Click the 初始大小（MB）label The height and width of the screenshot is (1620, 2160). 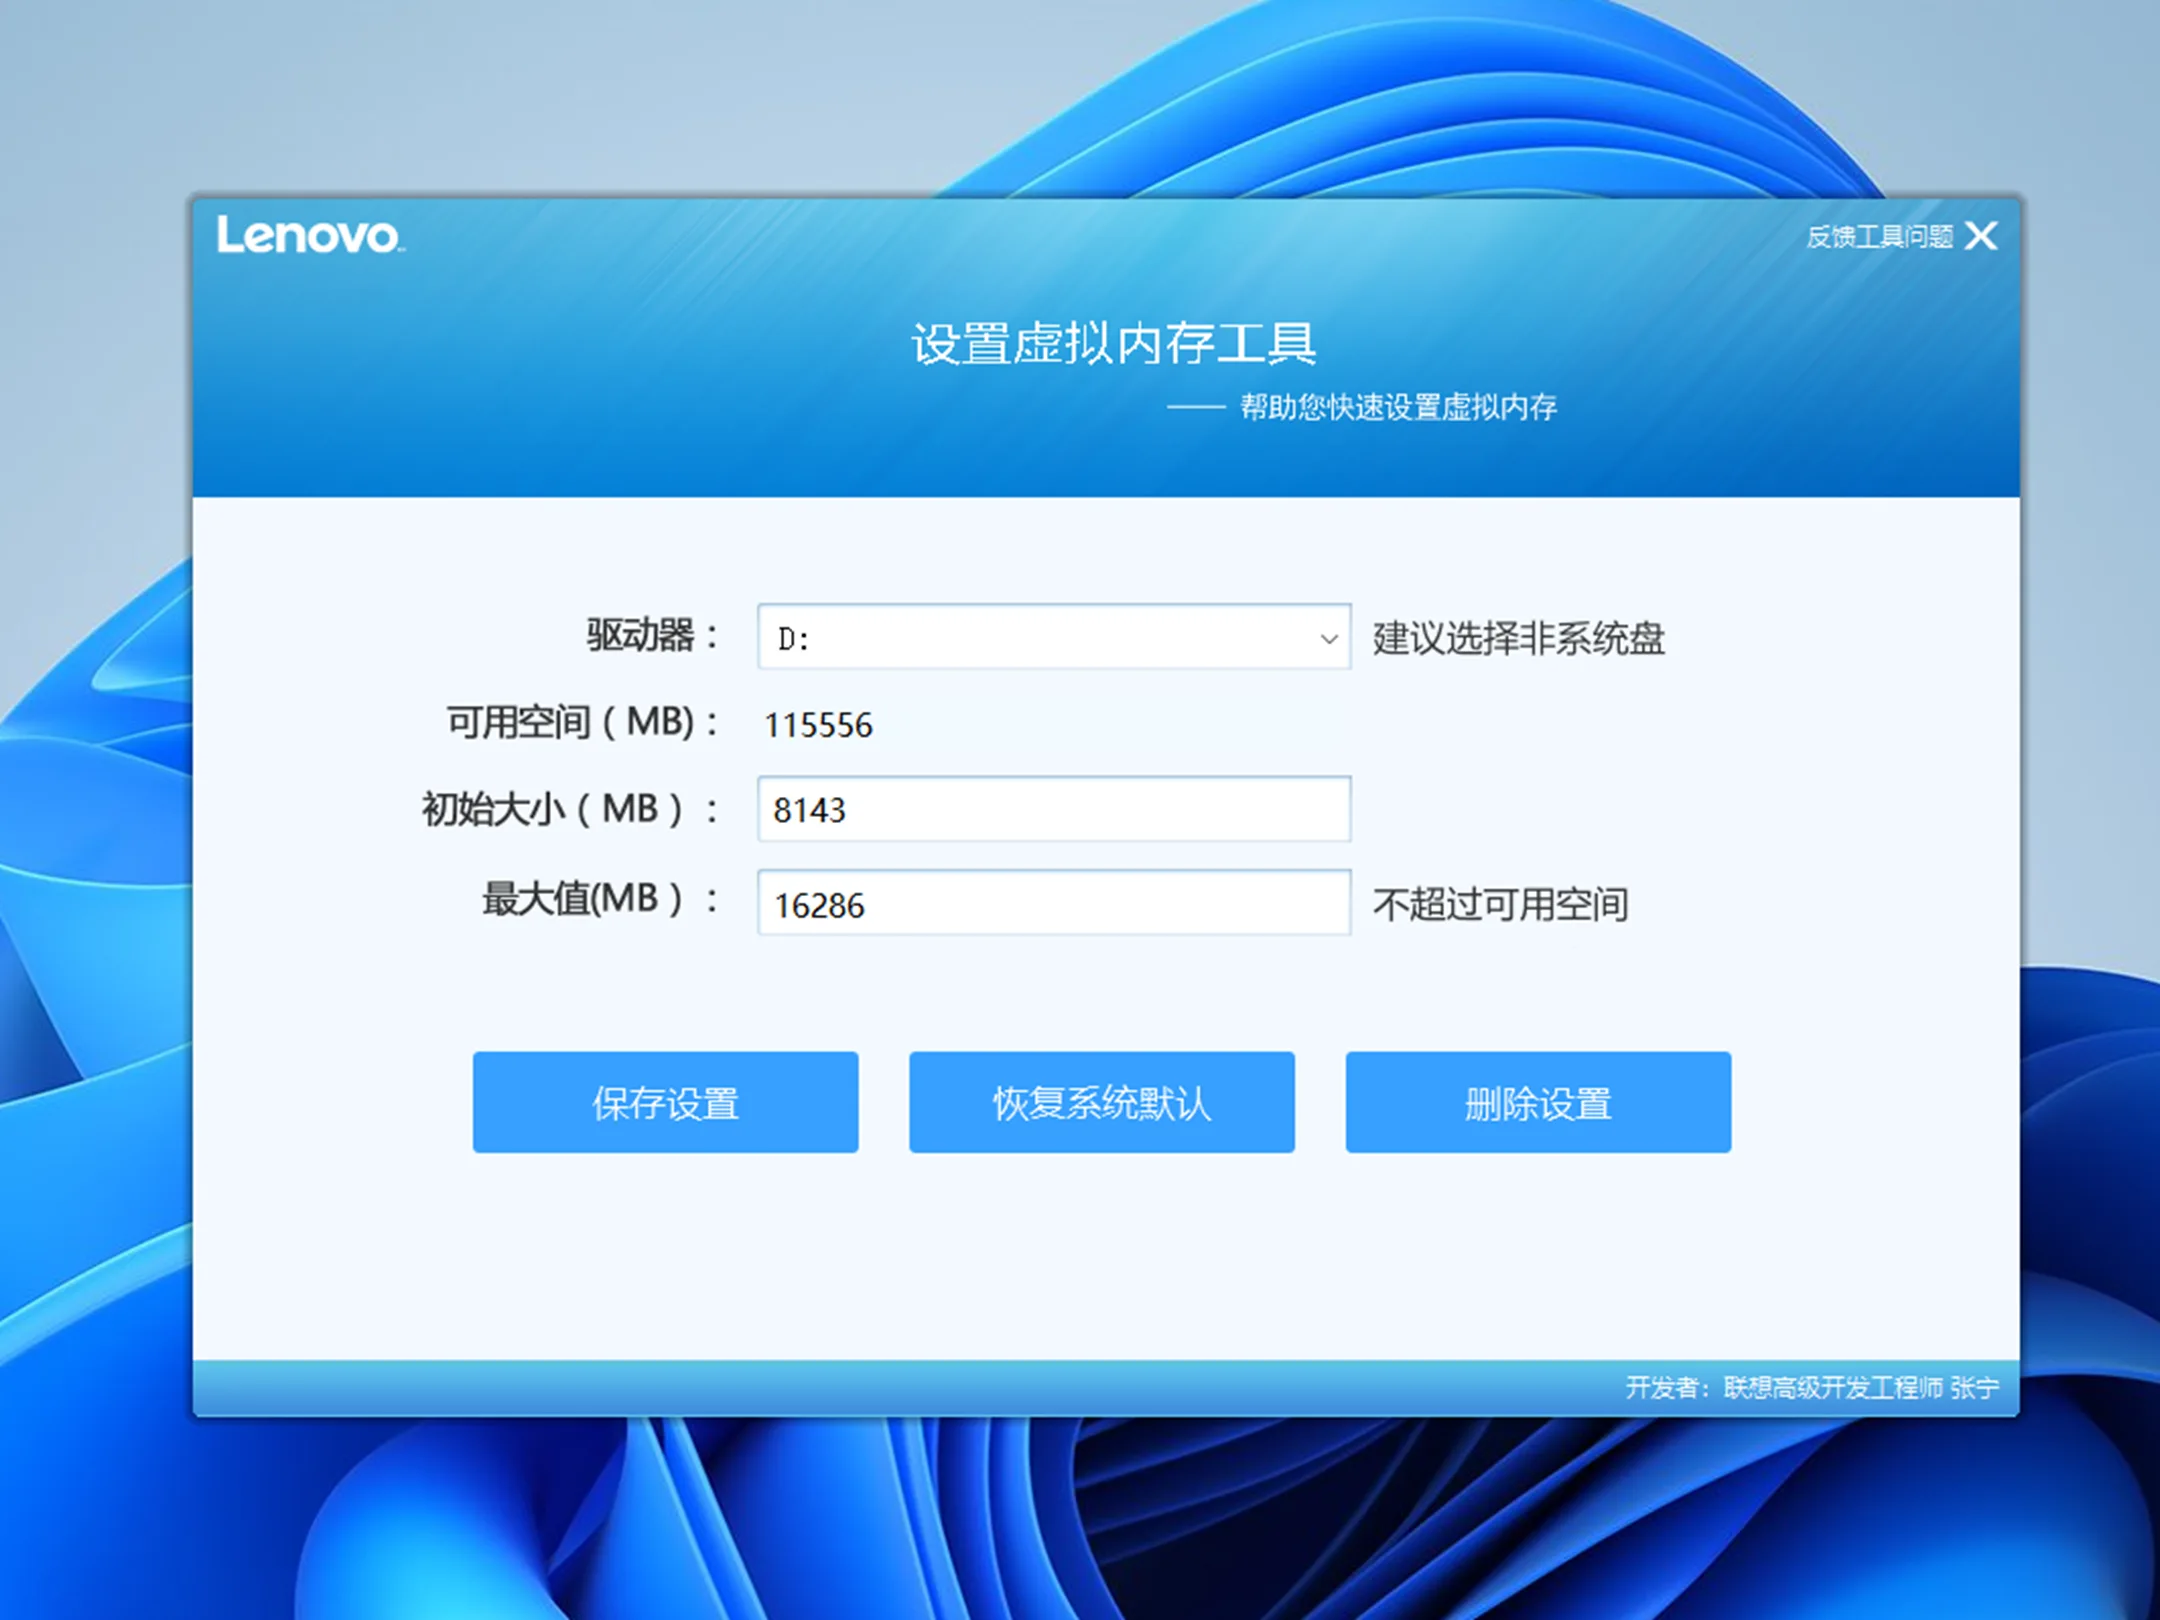tap(570, 809)
